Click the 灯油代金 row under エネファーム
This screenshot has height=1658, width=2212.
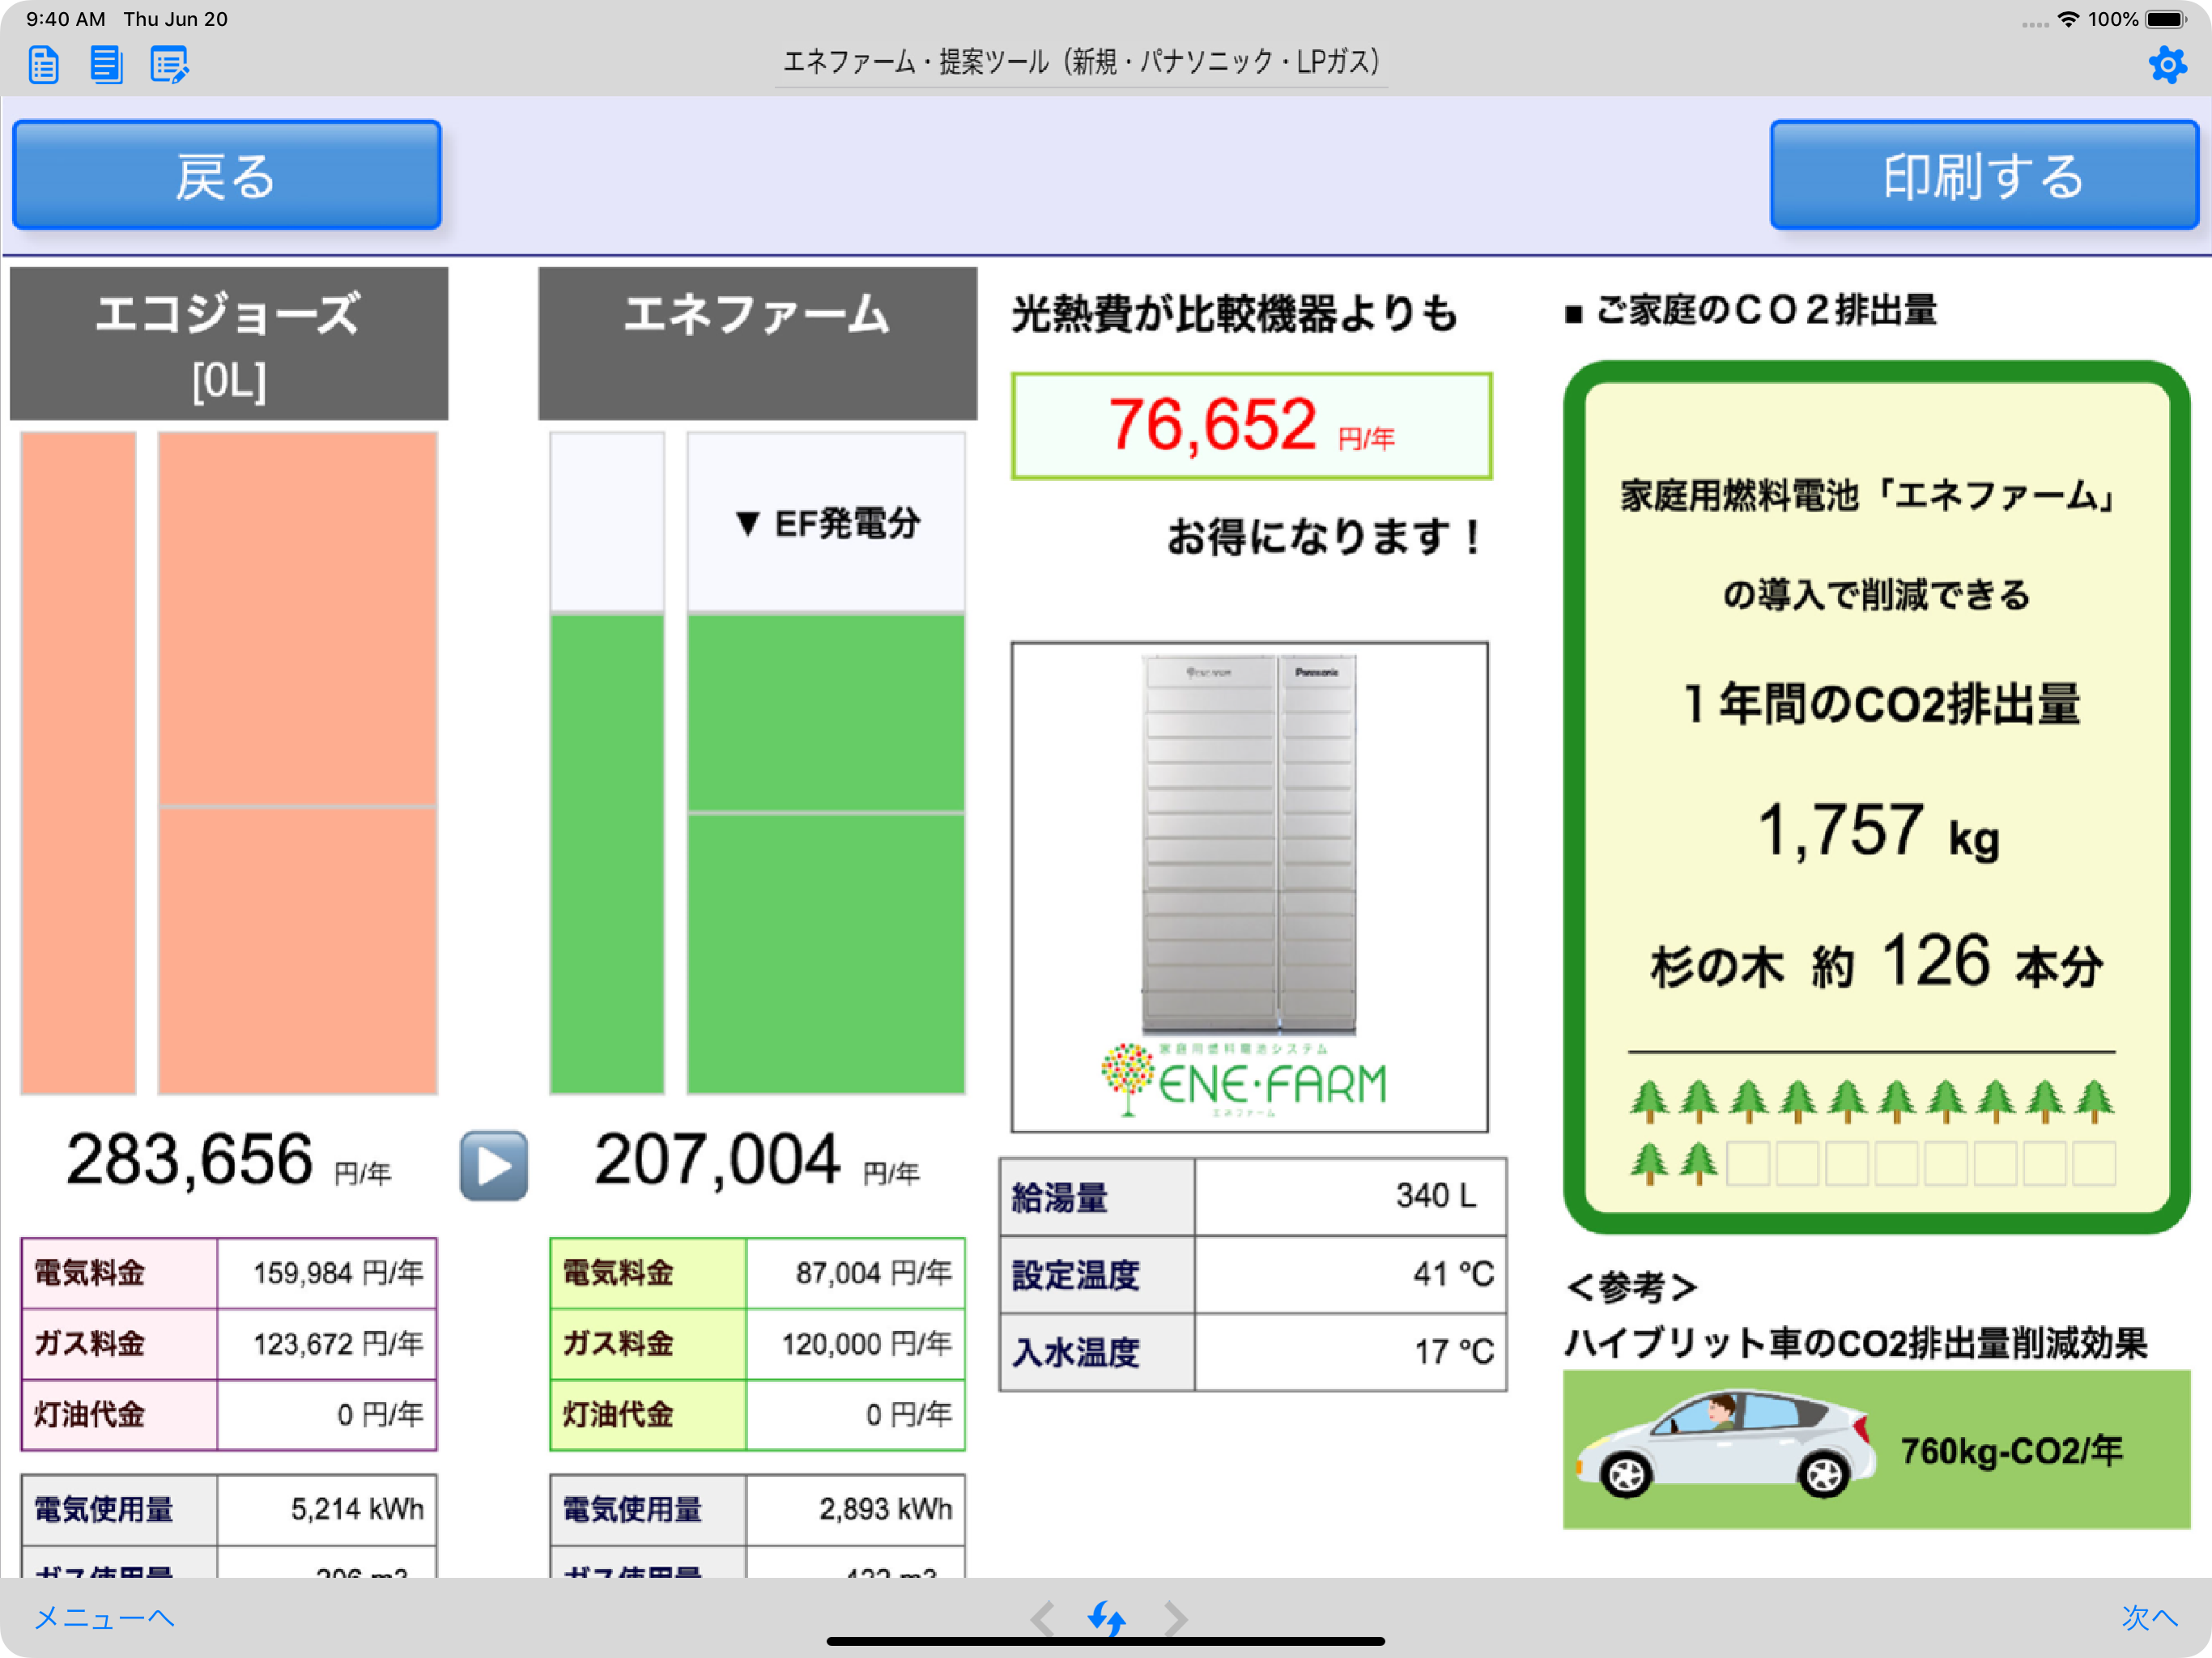click(757, 1415)
